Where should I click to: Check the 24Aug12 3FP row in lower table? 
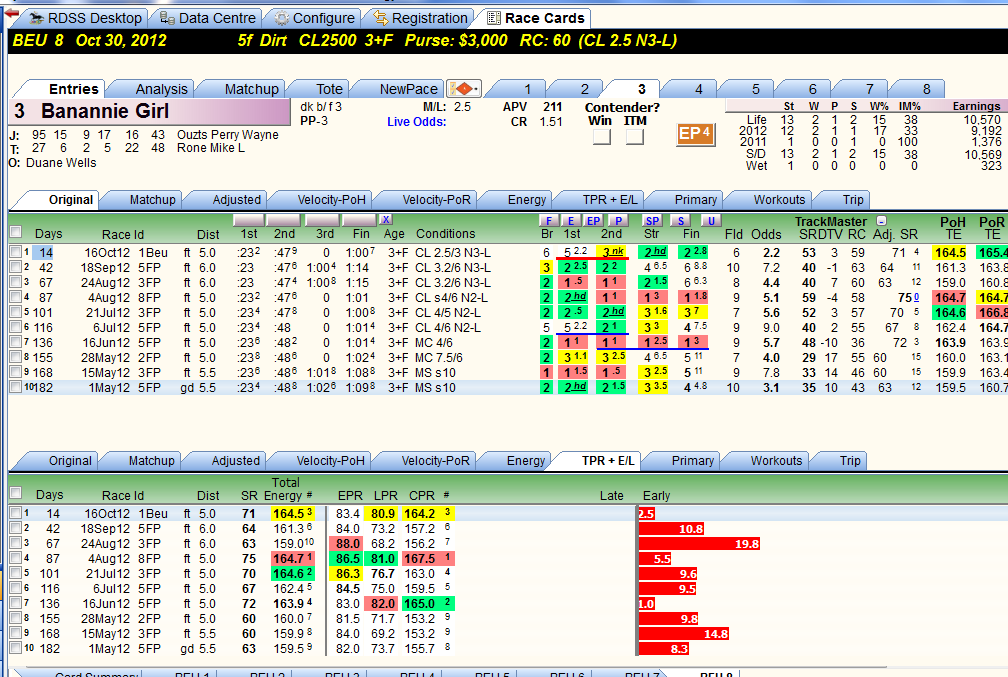(x=16, y=543)
